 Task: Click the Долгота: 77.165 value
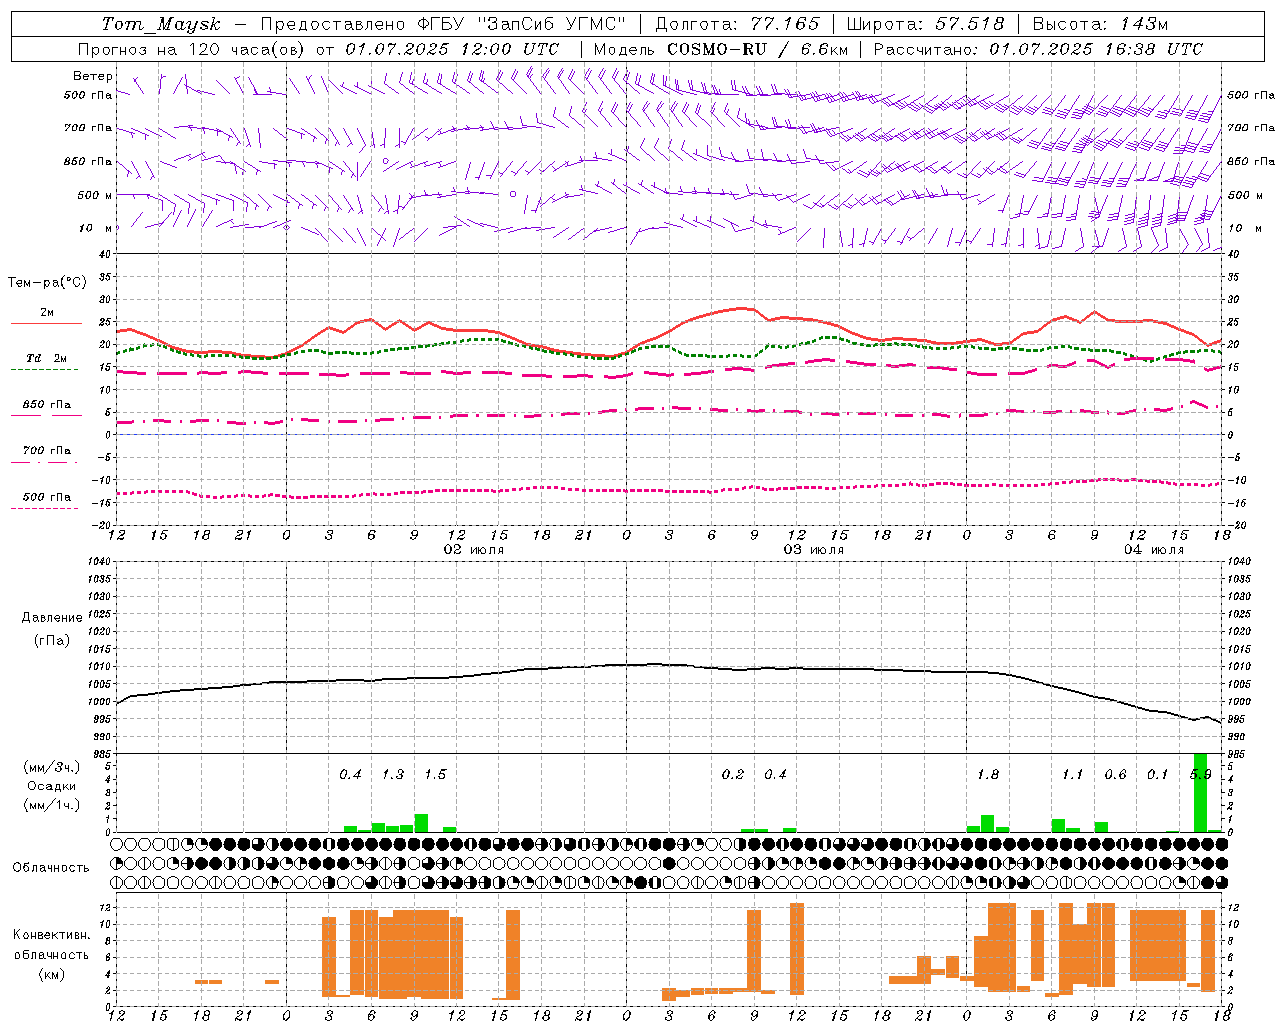click(x=737, y=24)
